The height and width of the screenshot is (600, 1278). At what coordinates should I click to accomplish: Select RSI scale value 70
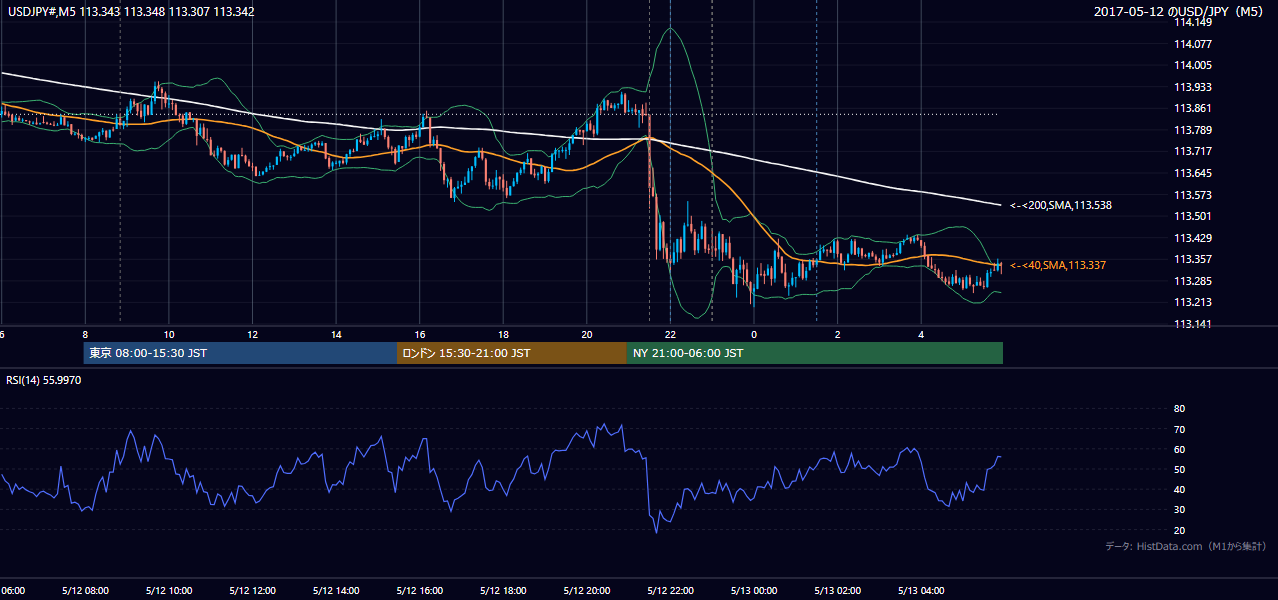(1179, 429)
